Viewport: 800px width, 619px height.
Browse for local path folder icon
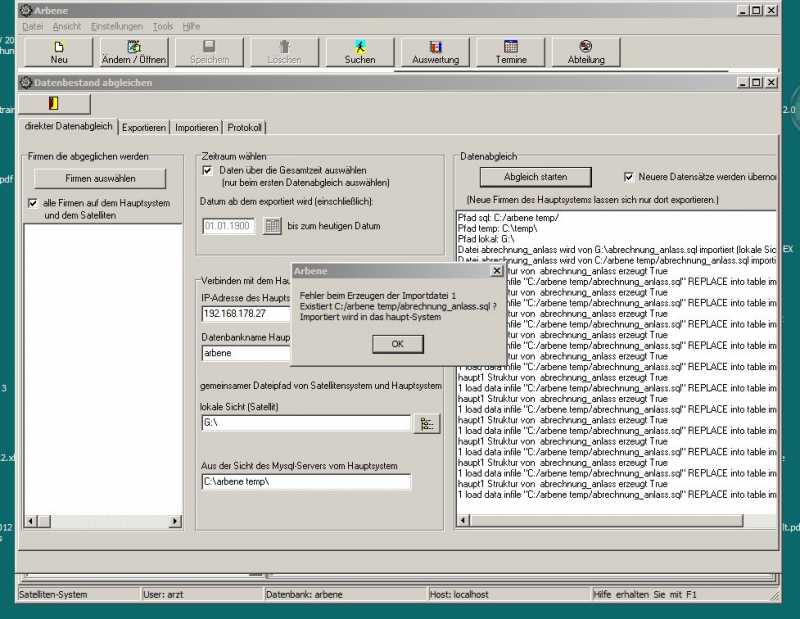tap(427, 423)
